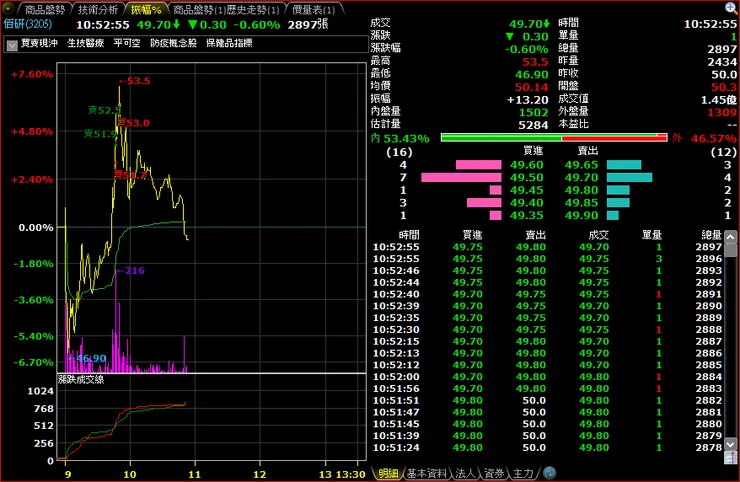Click the 昨量 value 2434

click(722, 62)
